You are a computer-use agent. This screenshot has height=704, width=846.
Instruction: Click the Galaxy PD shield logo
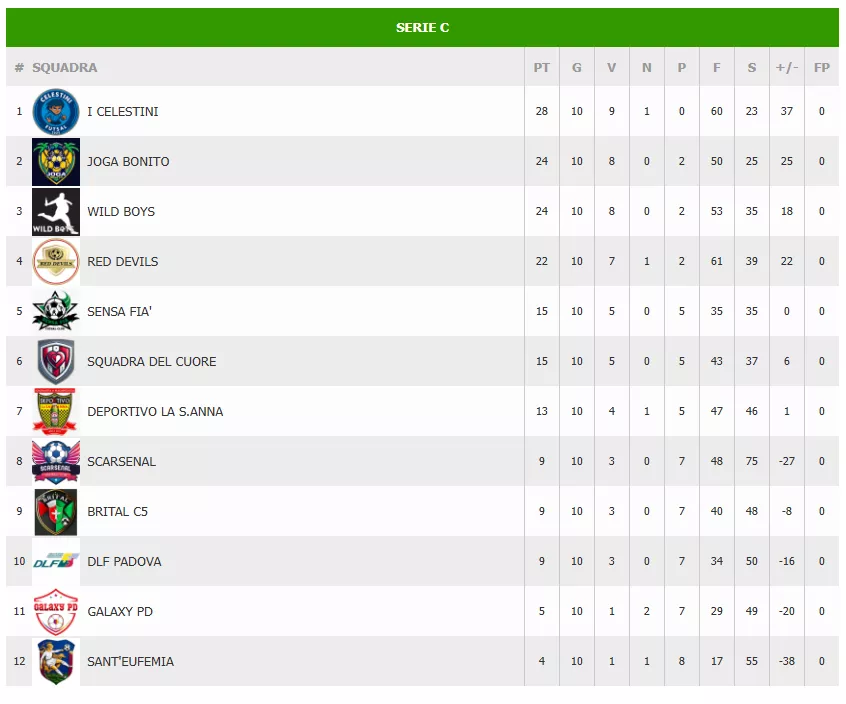(x=56, y=611)
